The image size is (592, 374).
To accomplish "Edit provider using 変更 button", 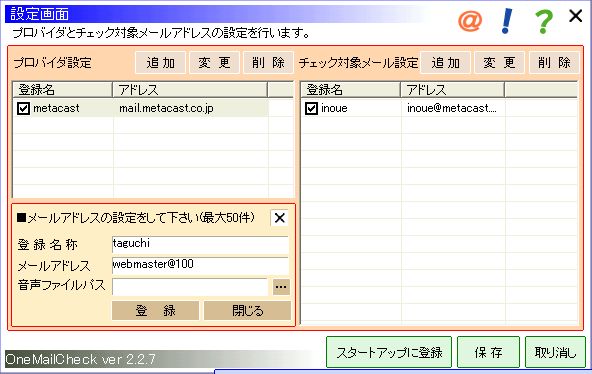I will pyautogui.click(x=214, y=63).
